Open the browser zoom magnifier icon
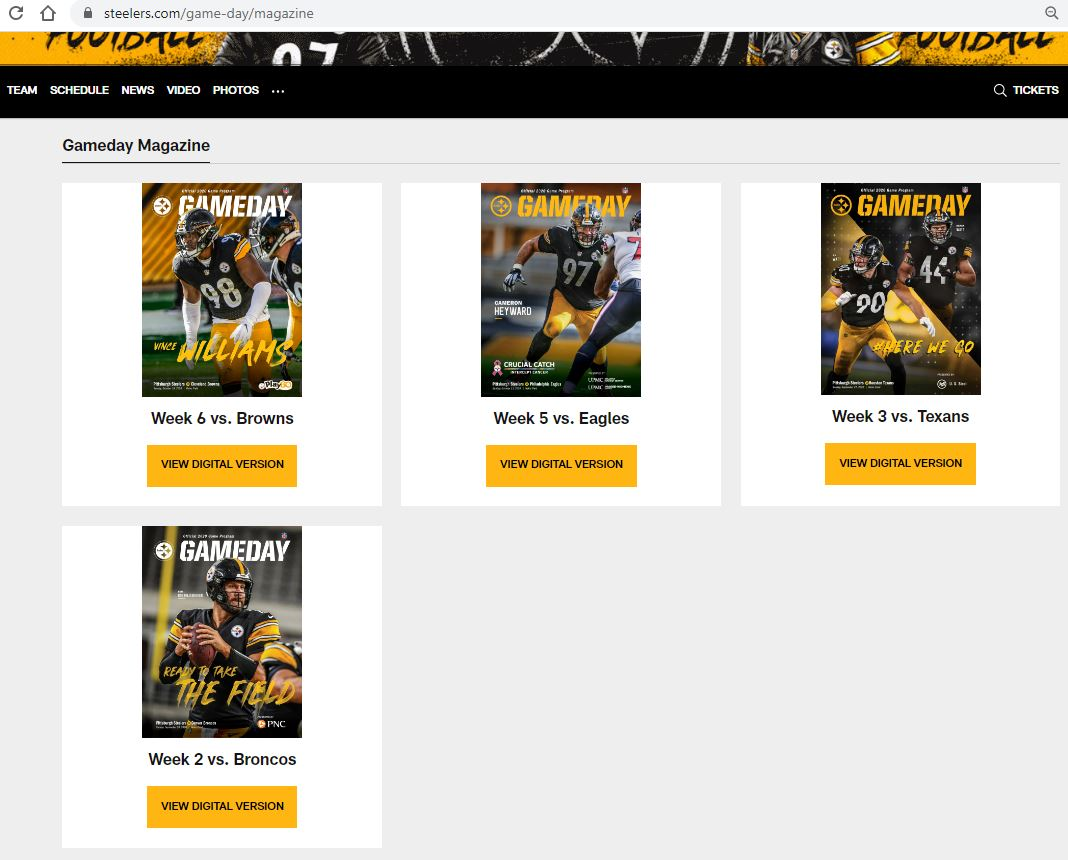The width and height of the screenshot is (1068, 860). point(1052,13)
